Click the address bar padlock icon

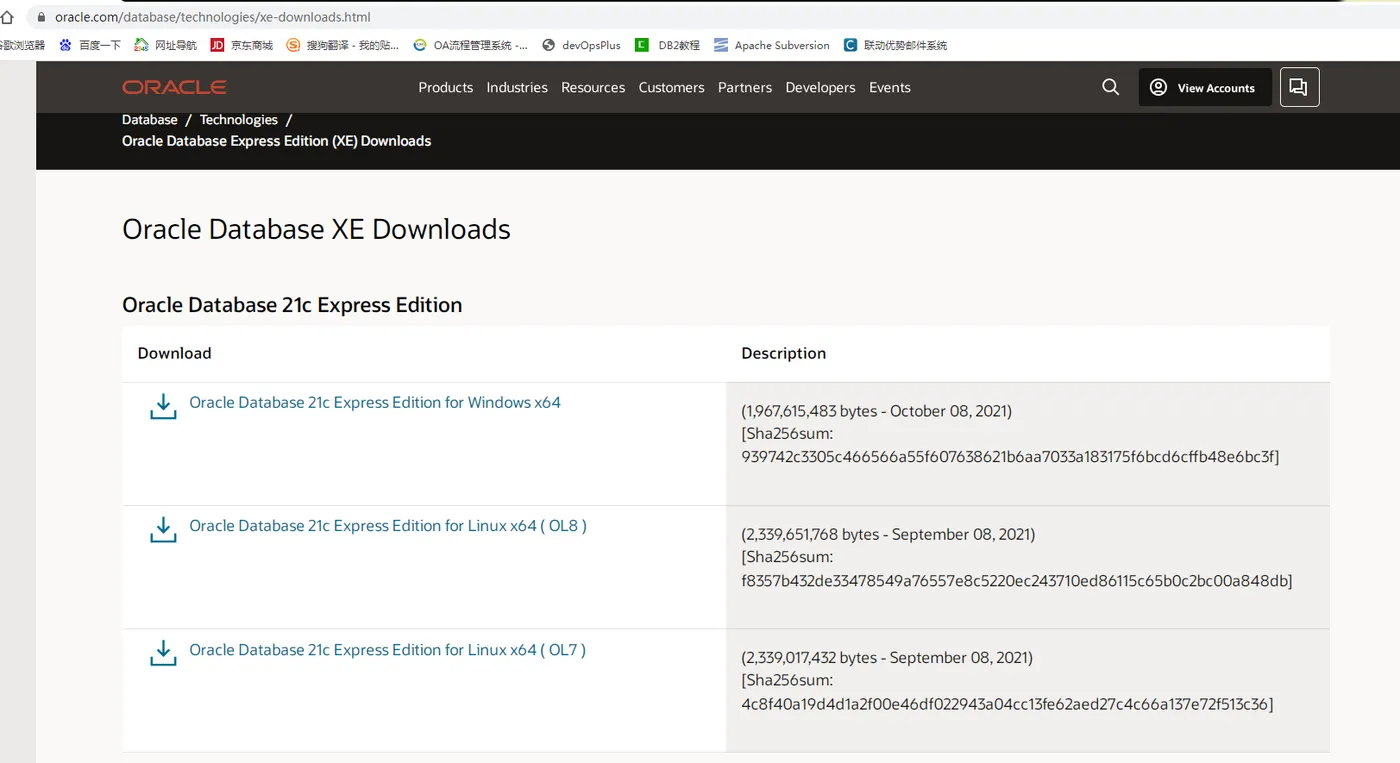41,17
